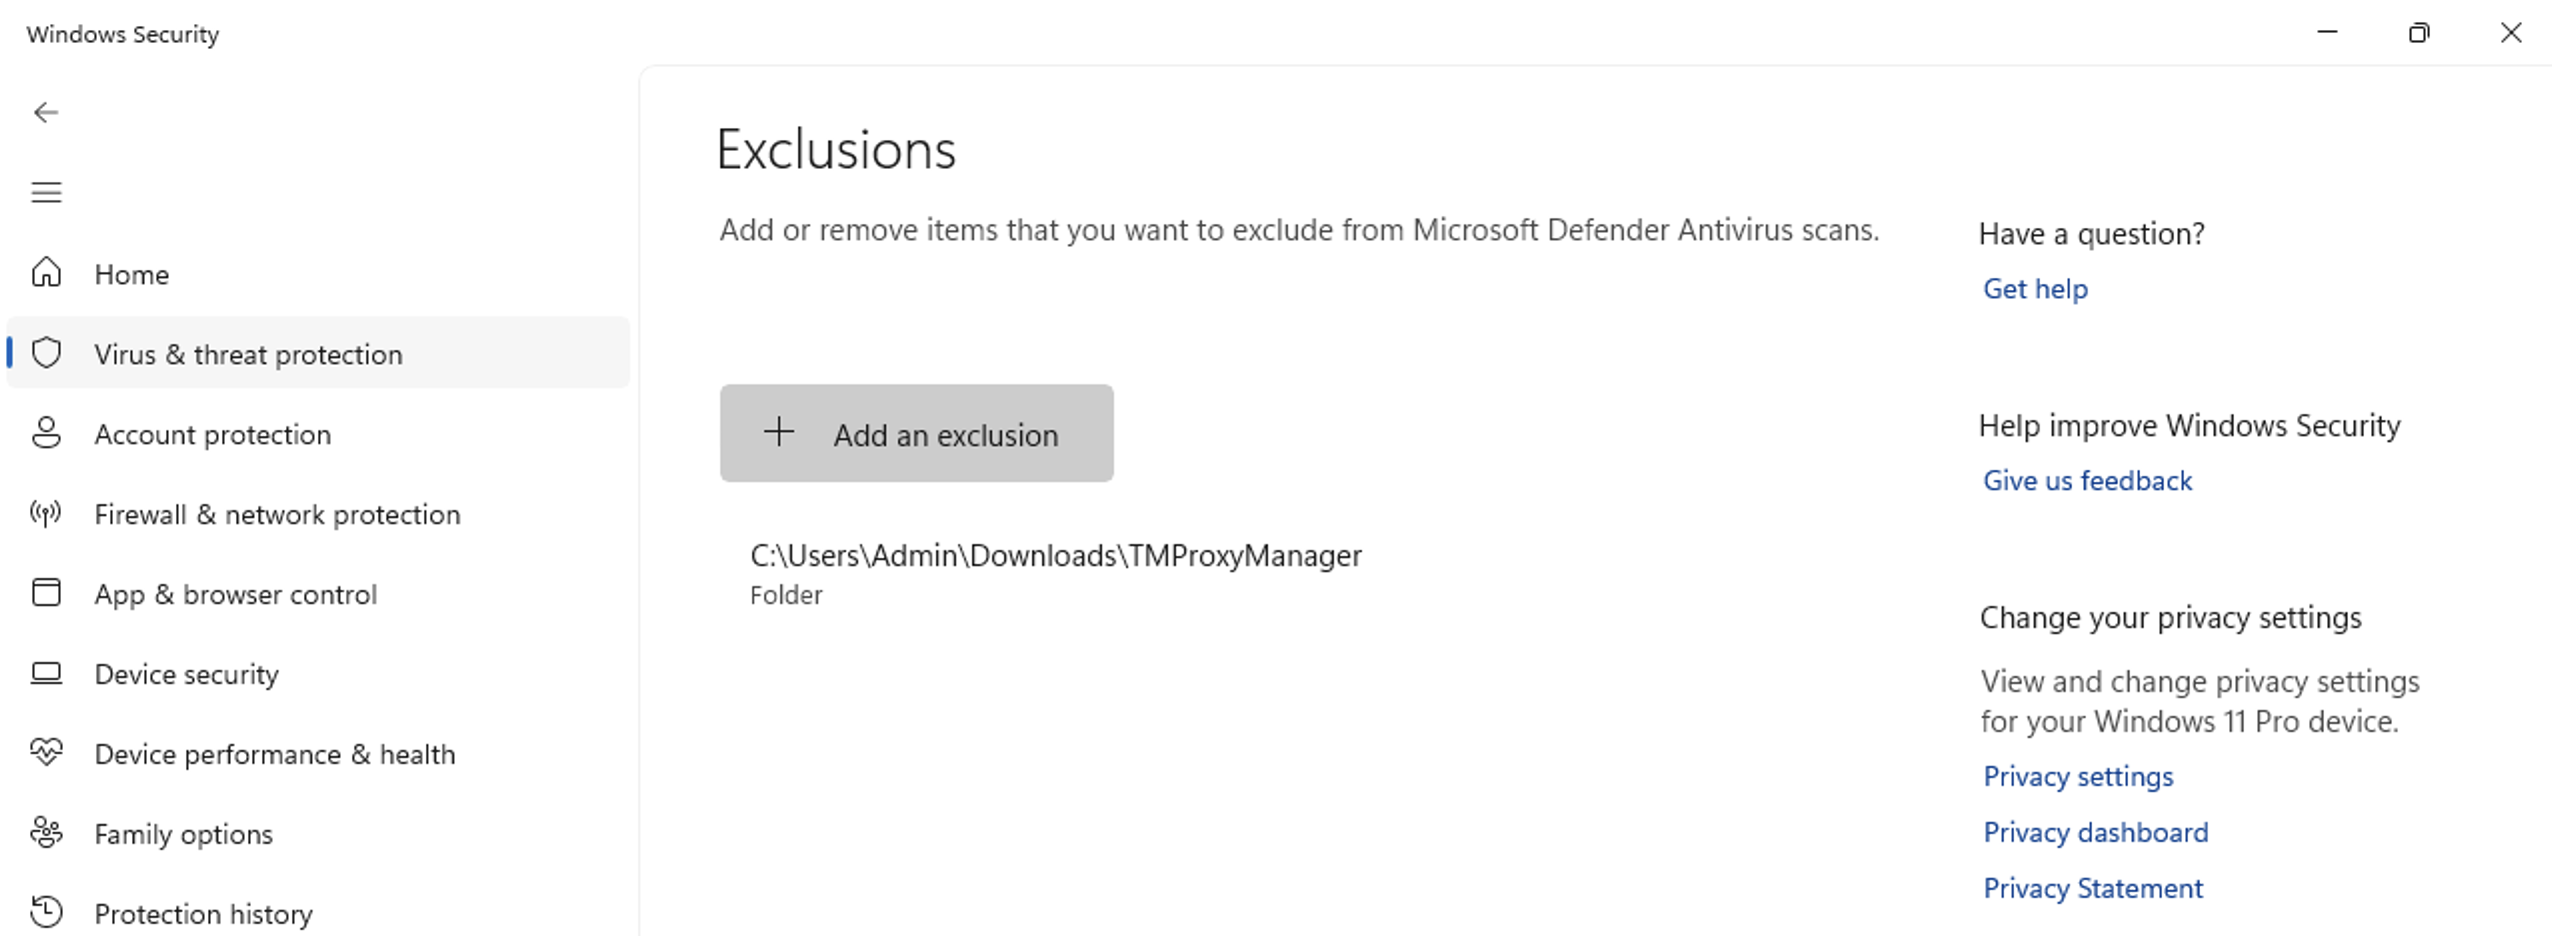Click the Account protection person icon
This screenshot has width=2552, height=936.
pyautogui.click(x=46, y=433)
